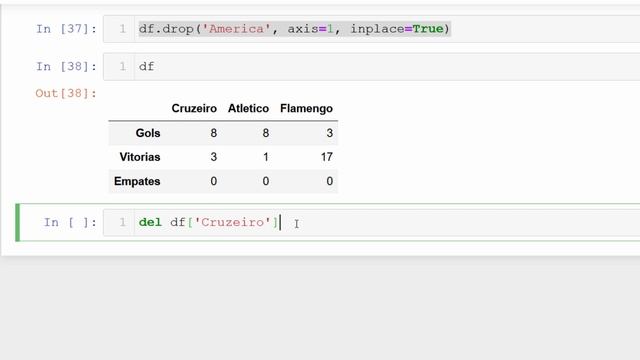
Task: Select the code cell 38 containing df
Action: coord(371,67)
